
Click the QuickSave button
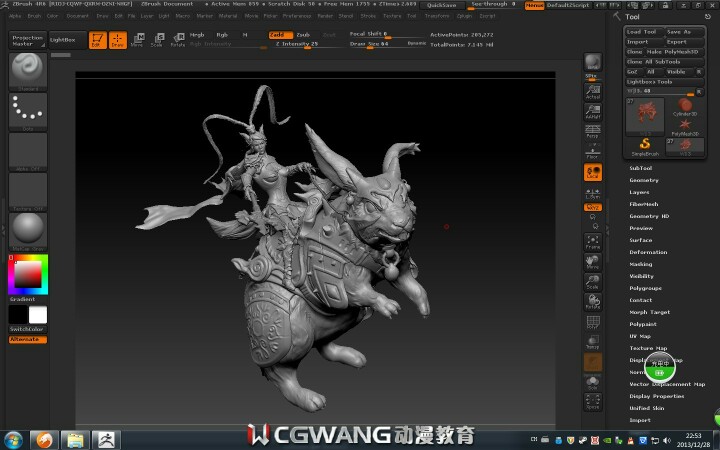tap(442, 5)
